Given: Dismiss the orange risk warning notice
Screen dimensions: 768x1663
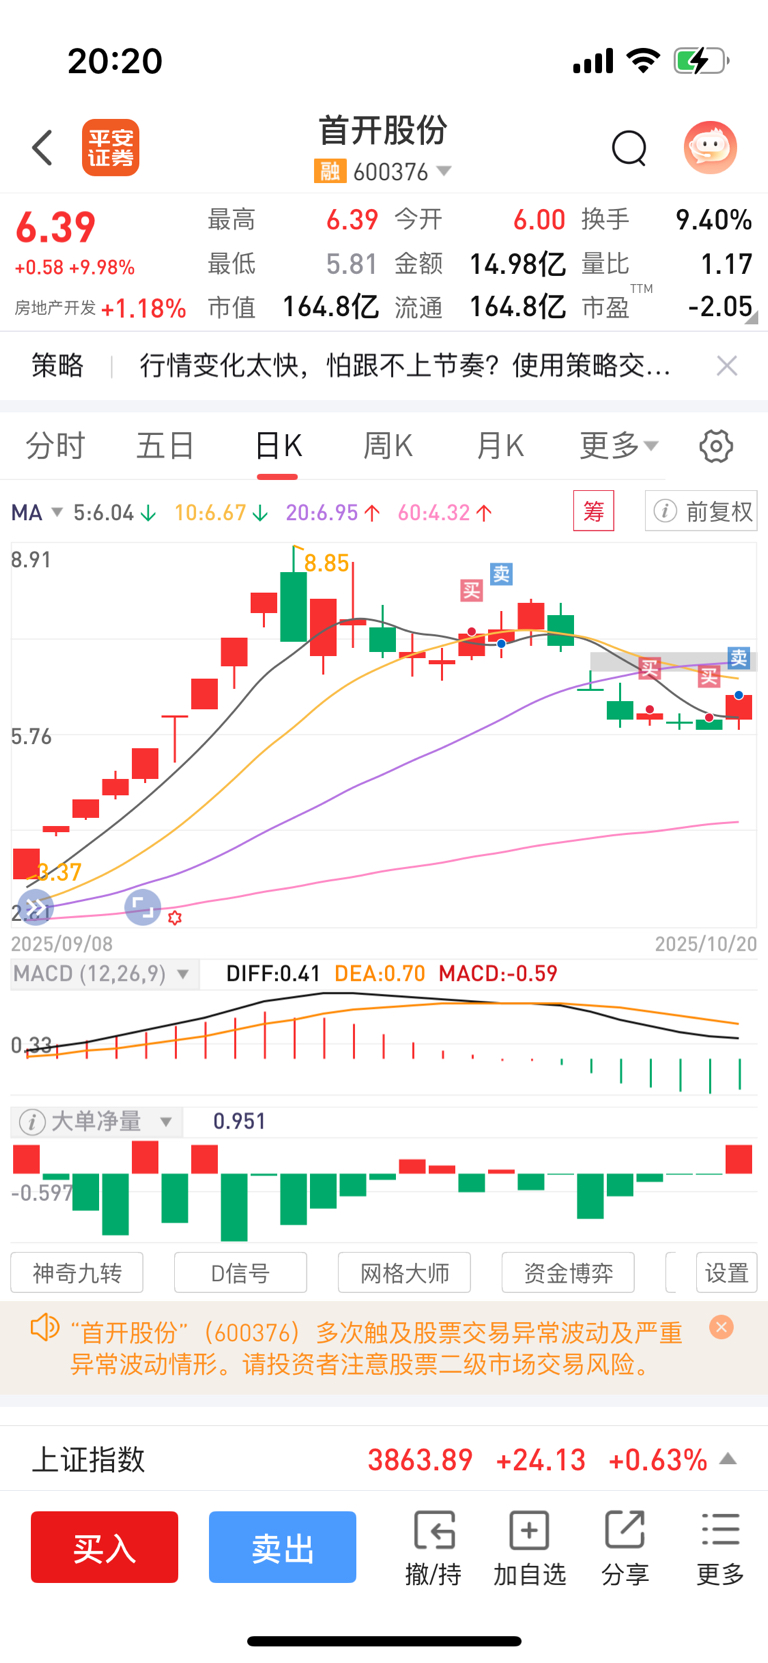Looking at the screenshot, I should pos(721,1327).
